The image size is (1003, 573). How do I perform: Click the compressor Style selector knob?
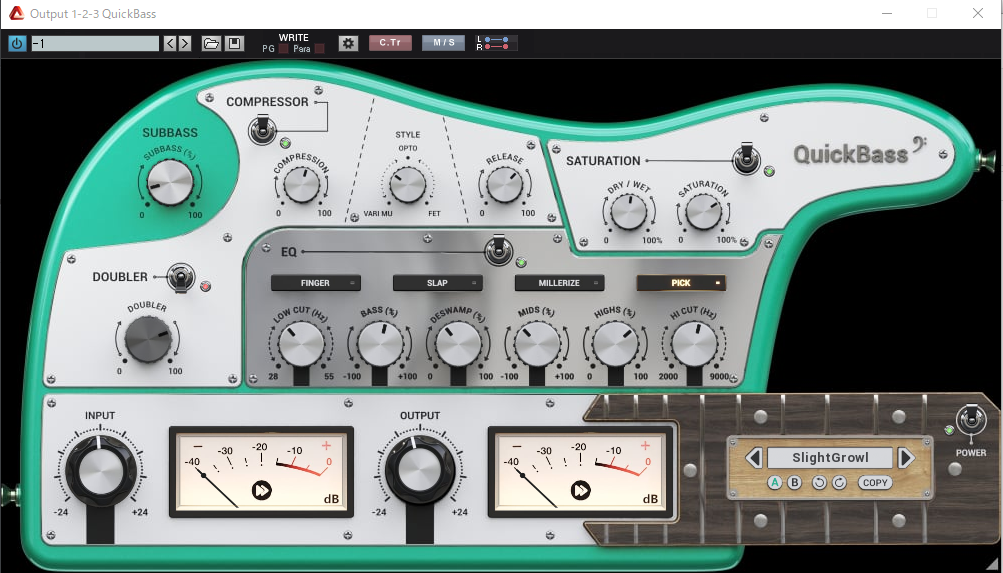pos(407,185)
